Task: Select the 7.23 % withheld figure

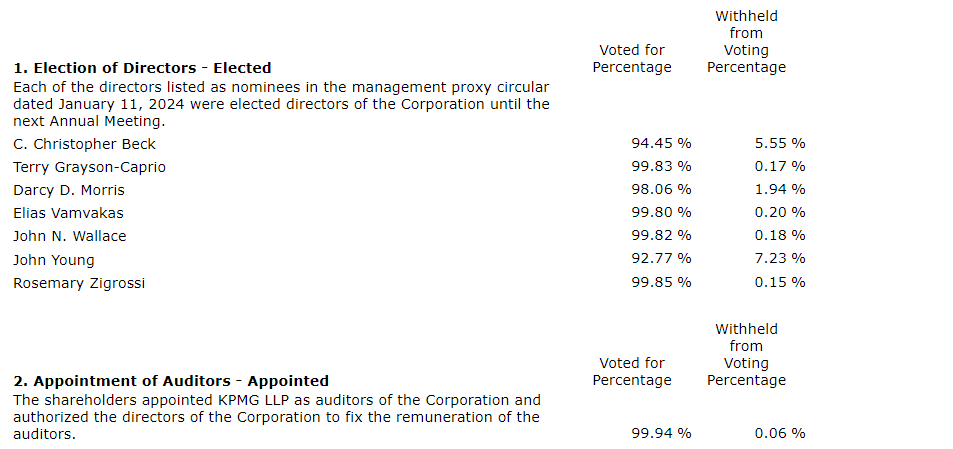Action: coord(780,259)
